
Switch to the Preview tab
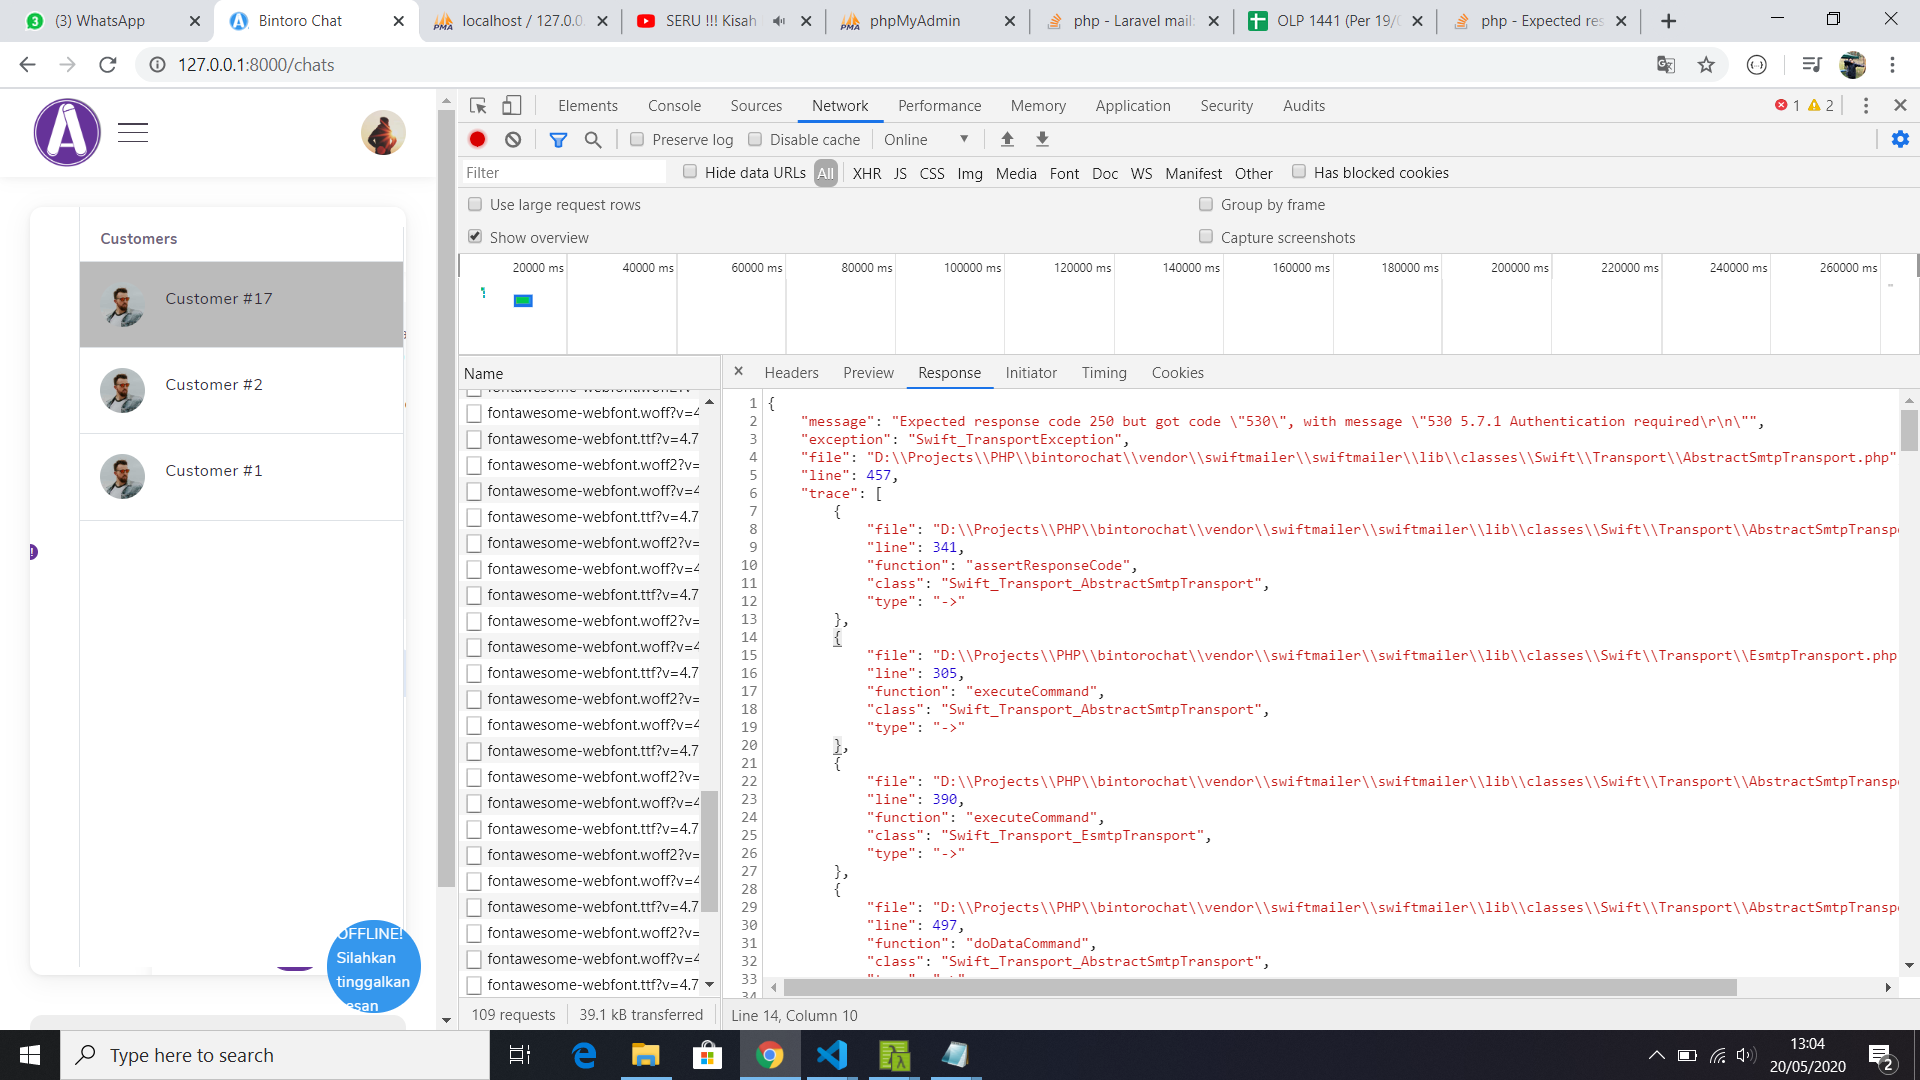[x=868, y=373]
